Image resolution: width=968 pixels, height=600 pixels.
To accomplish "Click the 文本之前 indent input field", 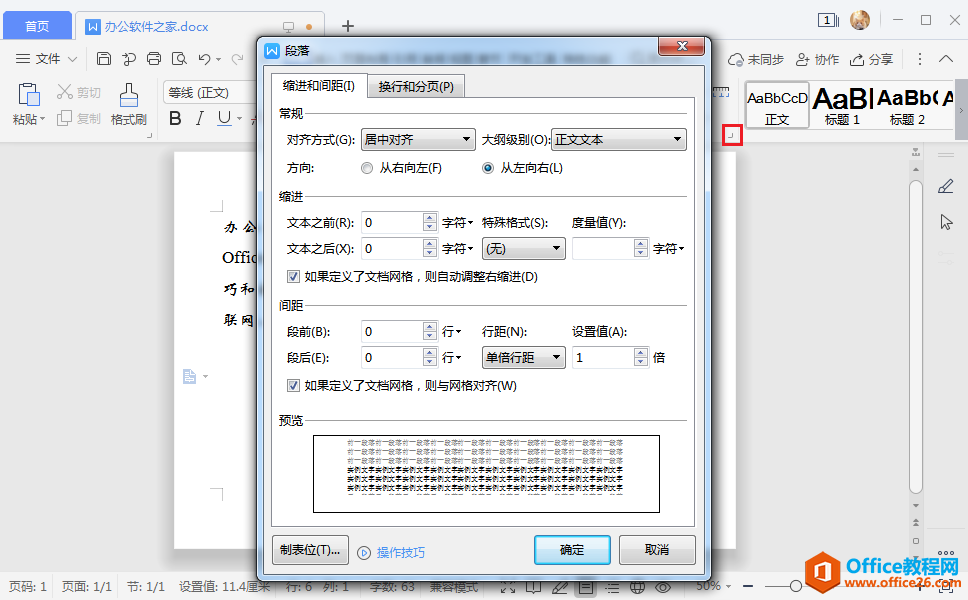I will [392, 223].
